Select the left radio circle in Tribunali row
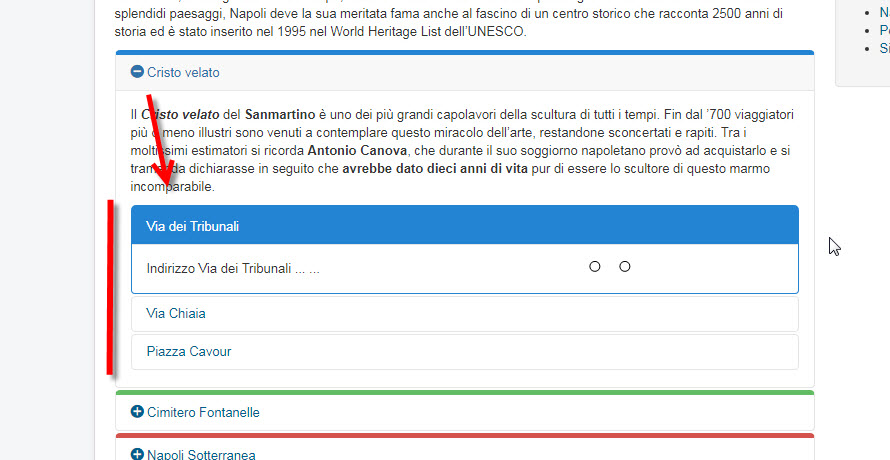This screenshot has height=460, width=890. point(595,267)
